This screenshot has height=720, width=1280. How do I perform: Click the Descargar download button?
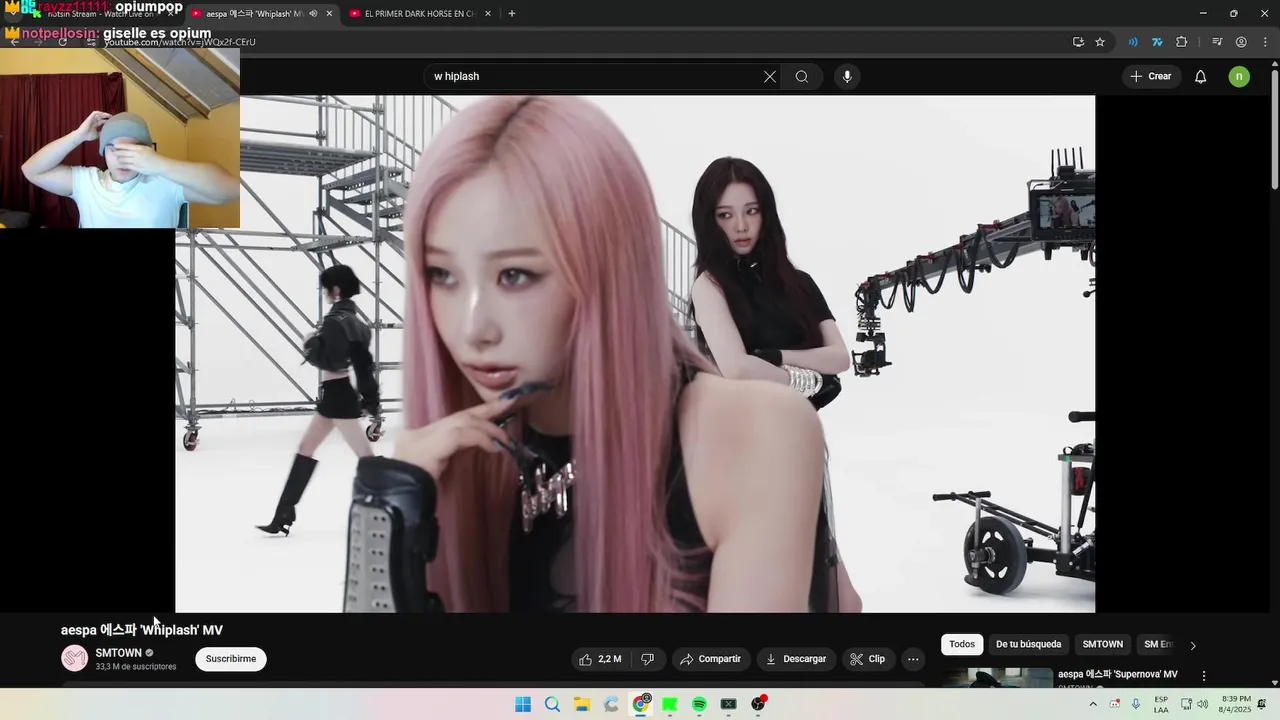796,659
